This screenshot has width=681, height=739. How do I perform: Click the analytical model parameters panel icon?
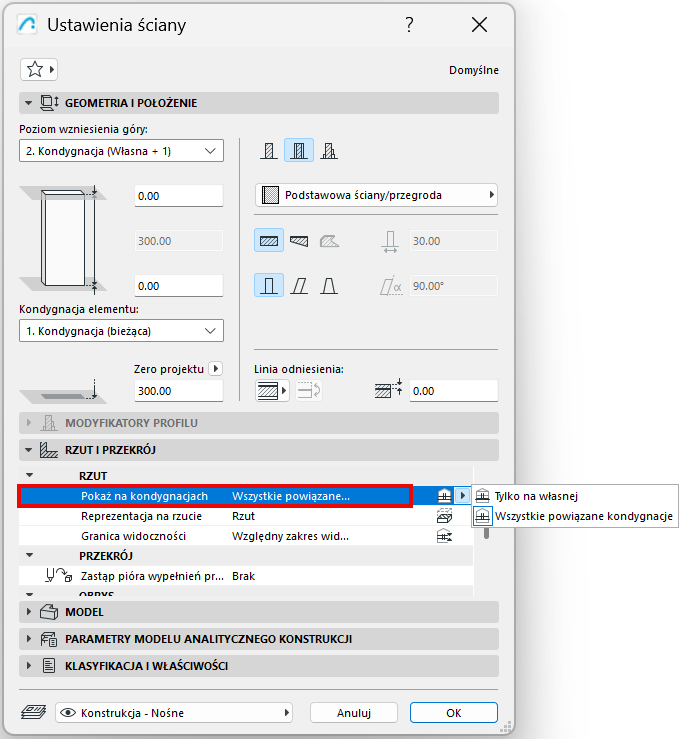(49, 639)
